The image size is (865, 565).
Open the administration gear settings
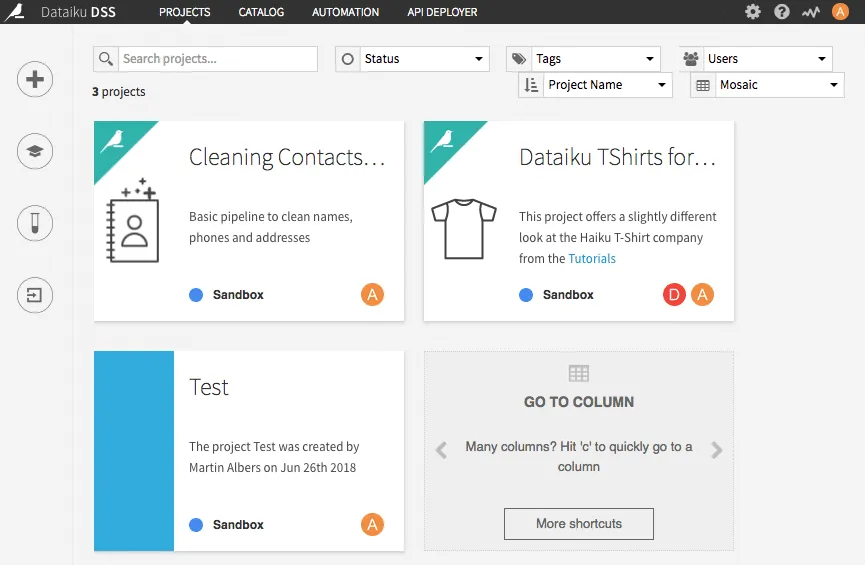pos(752,12)
